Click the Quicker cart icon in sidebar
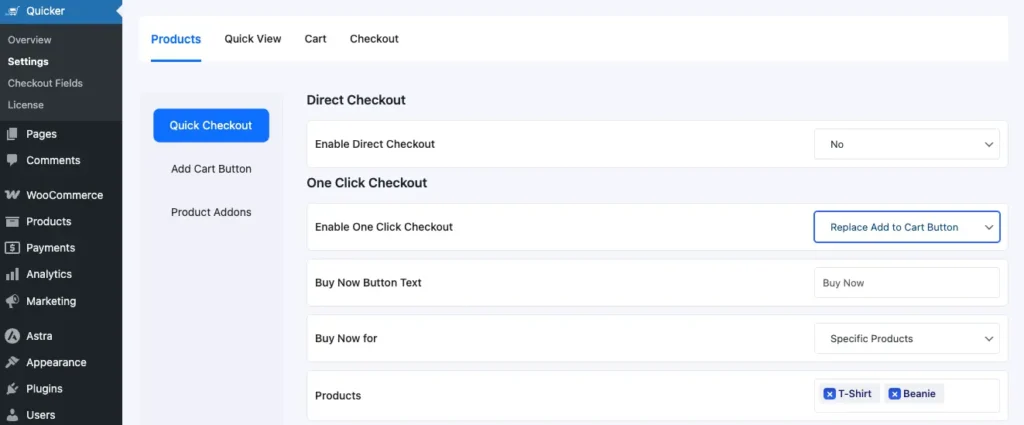Screen dimensions: 1024x425 coord(12,13)
